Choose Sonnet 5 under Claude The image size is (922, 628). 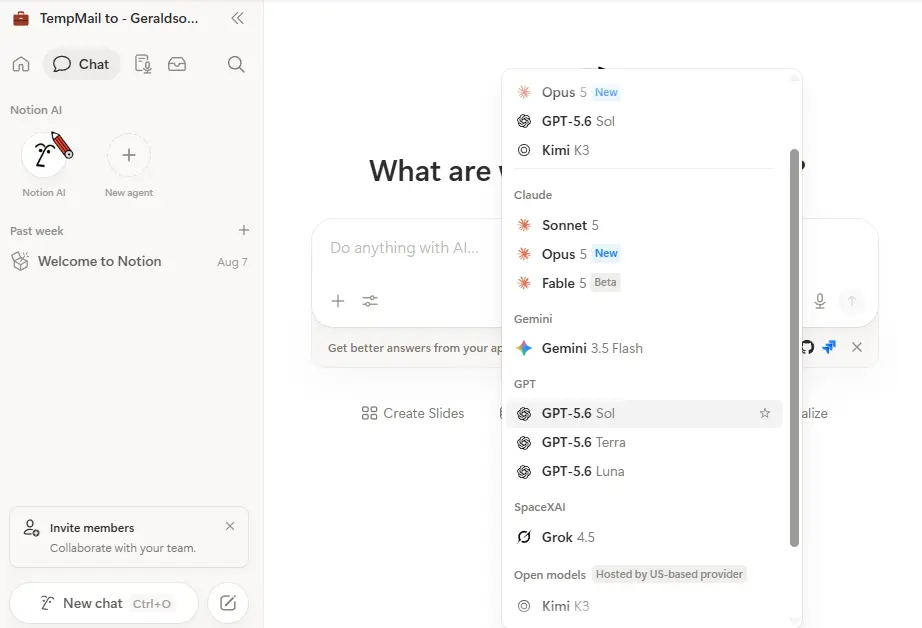[x=644, y=225]
